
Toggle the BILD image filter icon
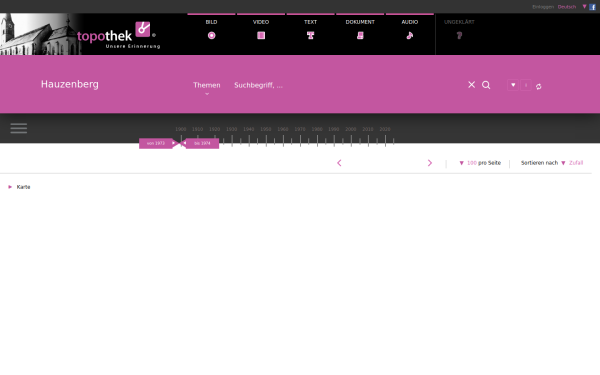tap(212, 36)
